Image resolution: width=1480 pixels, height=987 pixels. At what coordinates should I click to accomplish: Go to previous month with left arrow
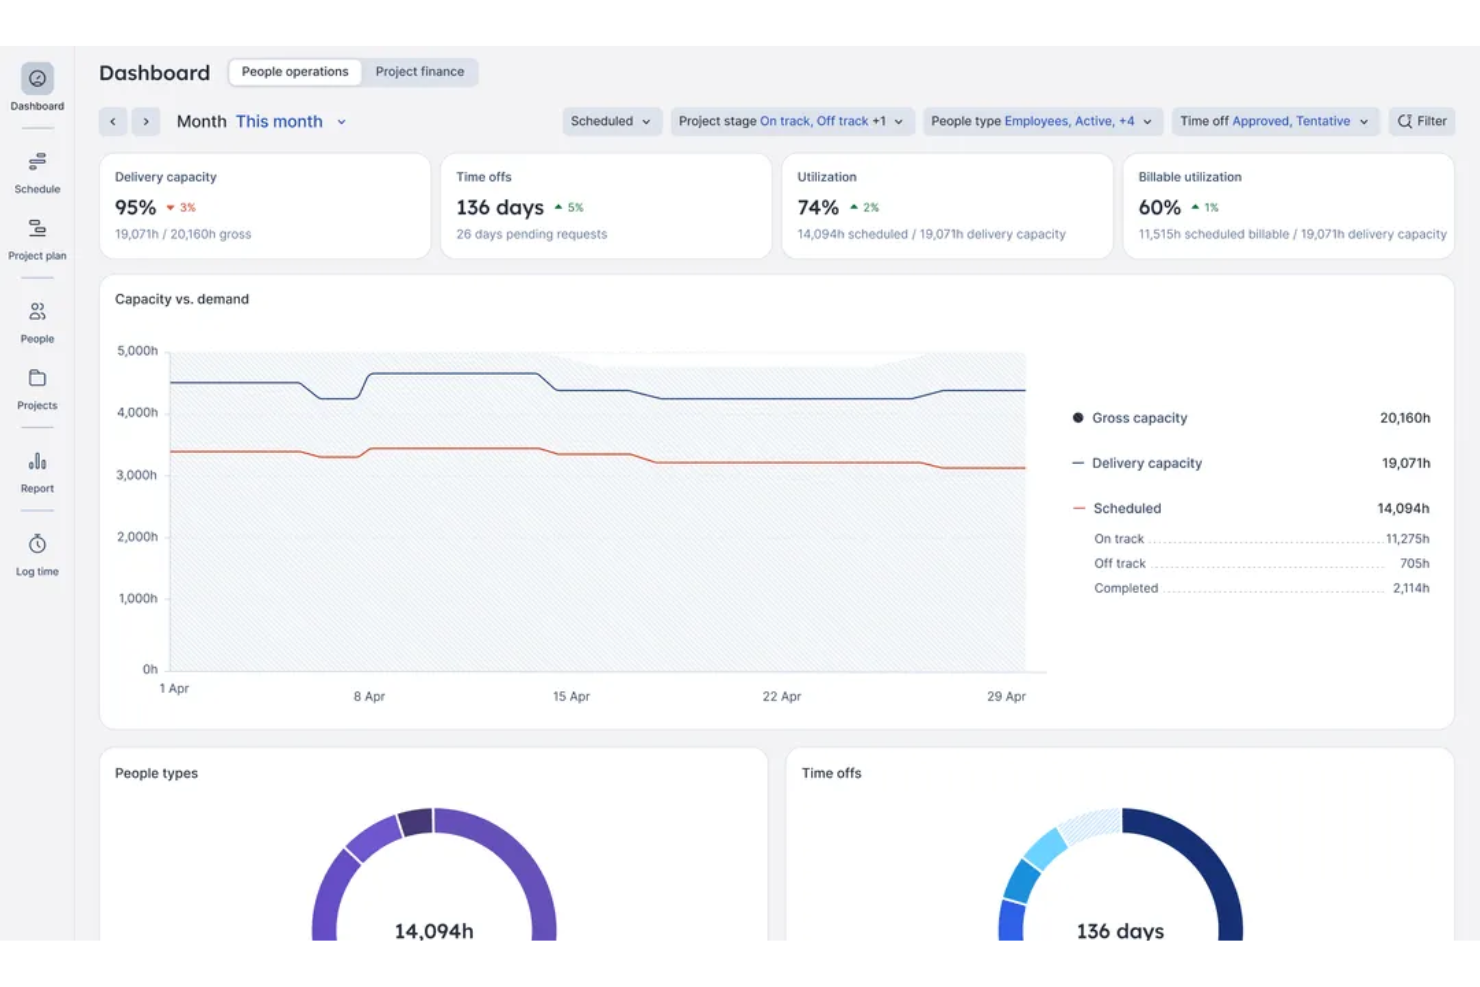tap(113, 122)
